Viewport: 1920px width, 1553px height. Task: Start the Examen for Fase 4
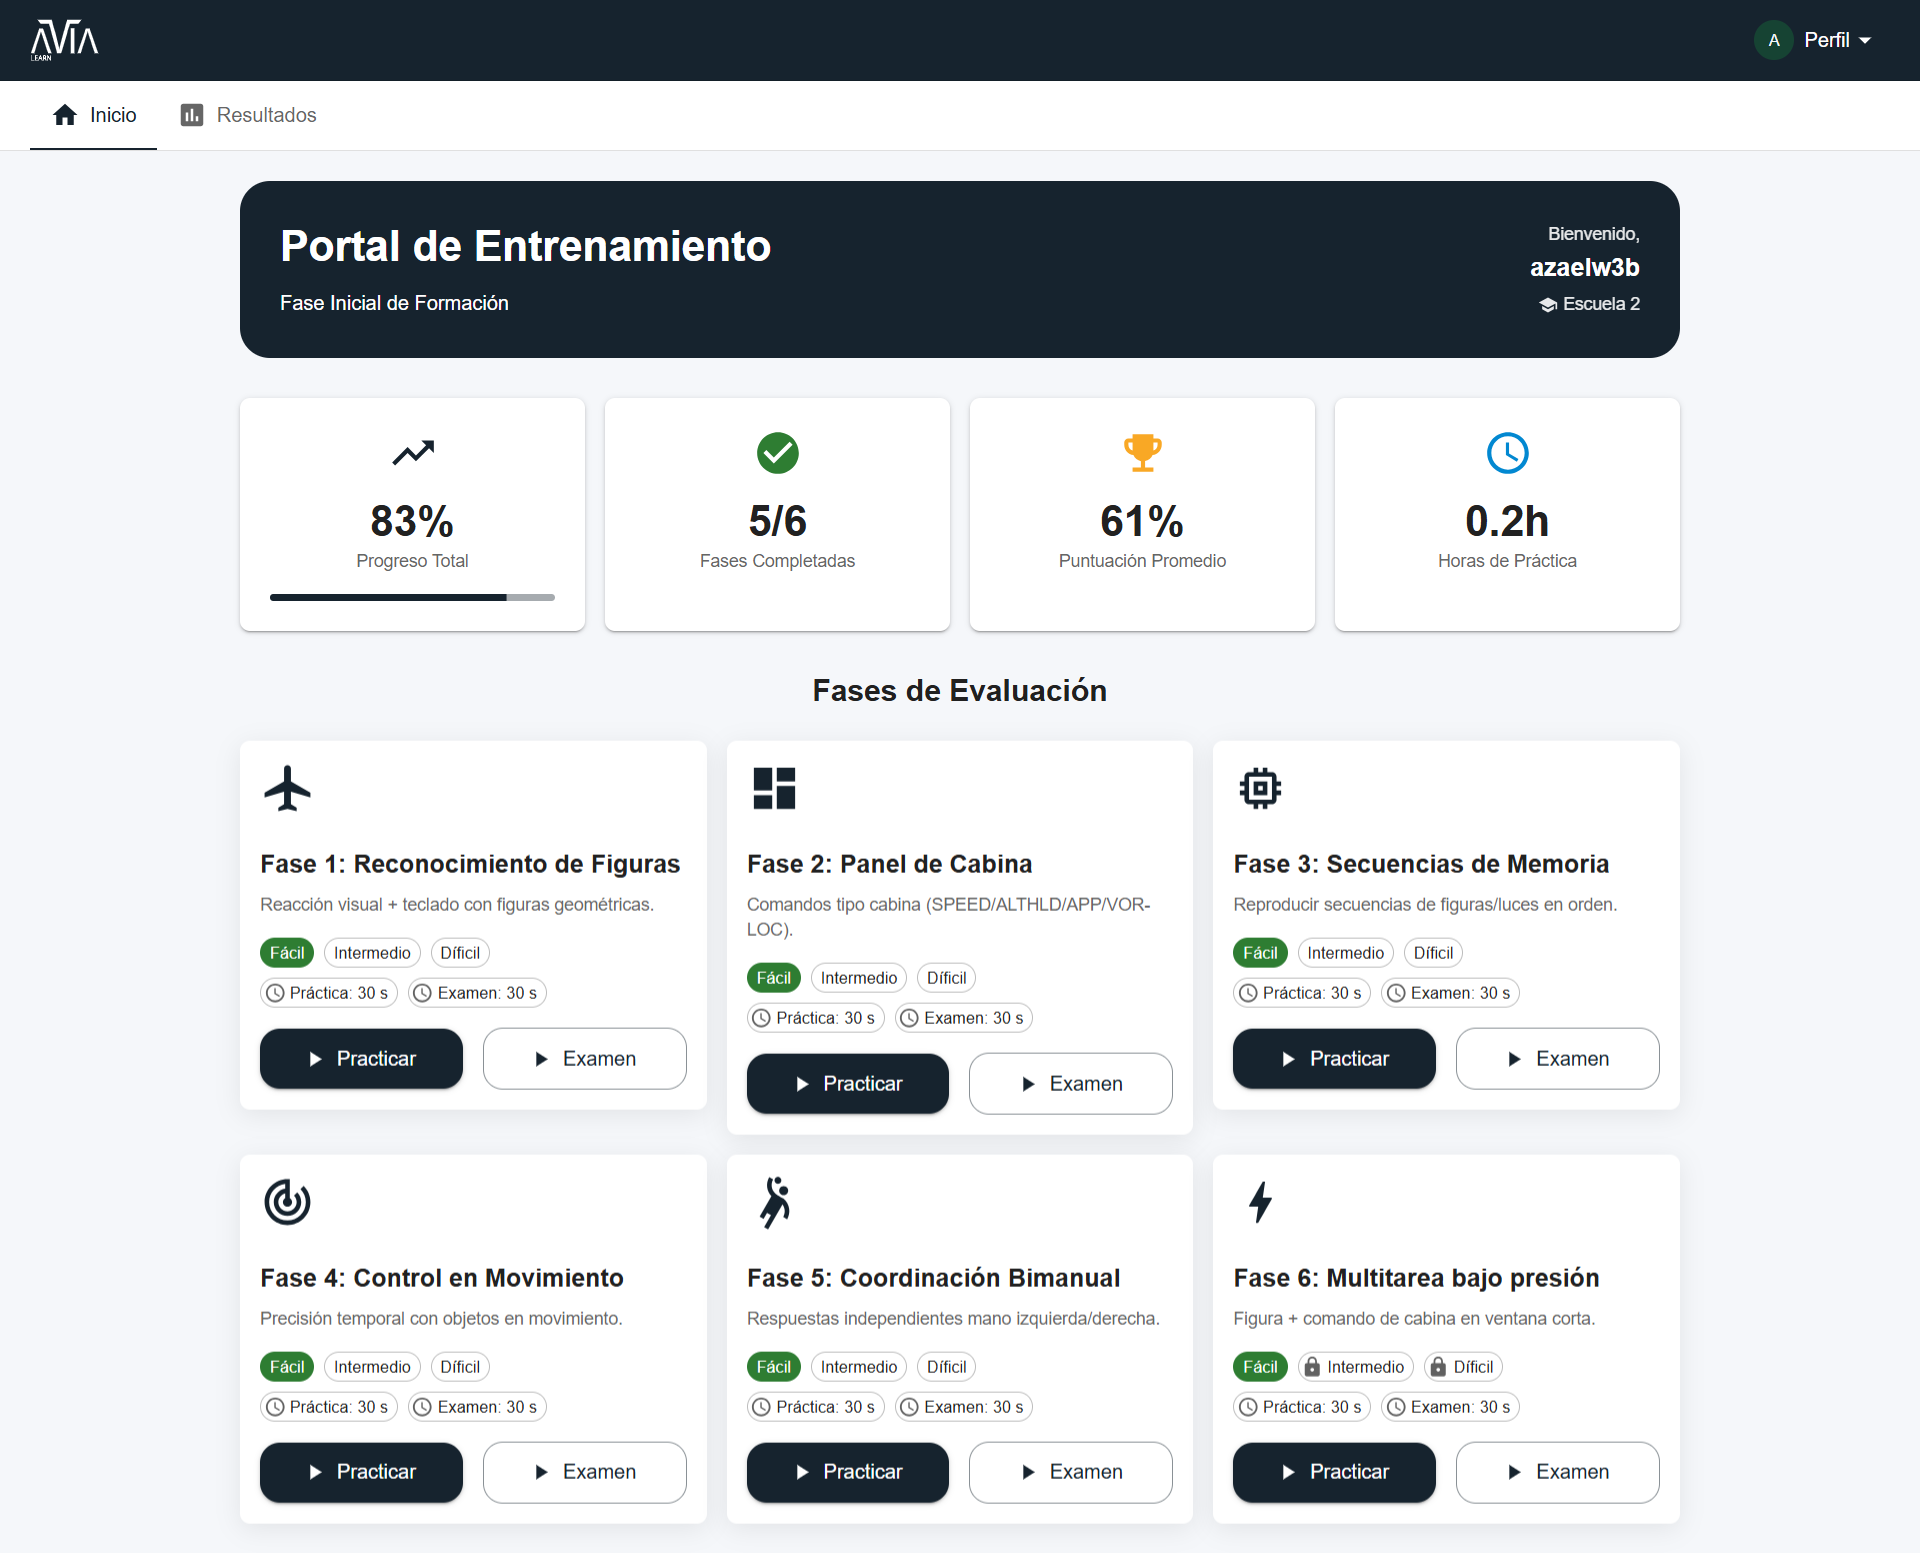click(584, 1472)
